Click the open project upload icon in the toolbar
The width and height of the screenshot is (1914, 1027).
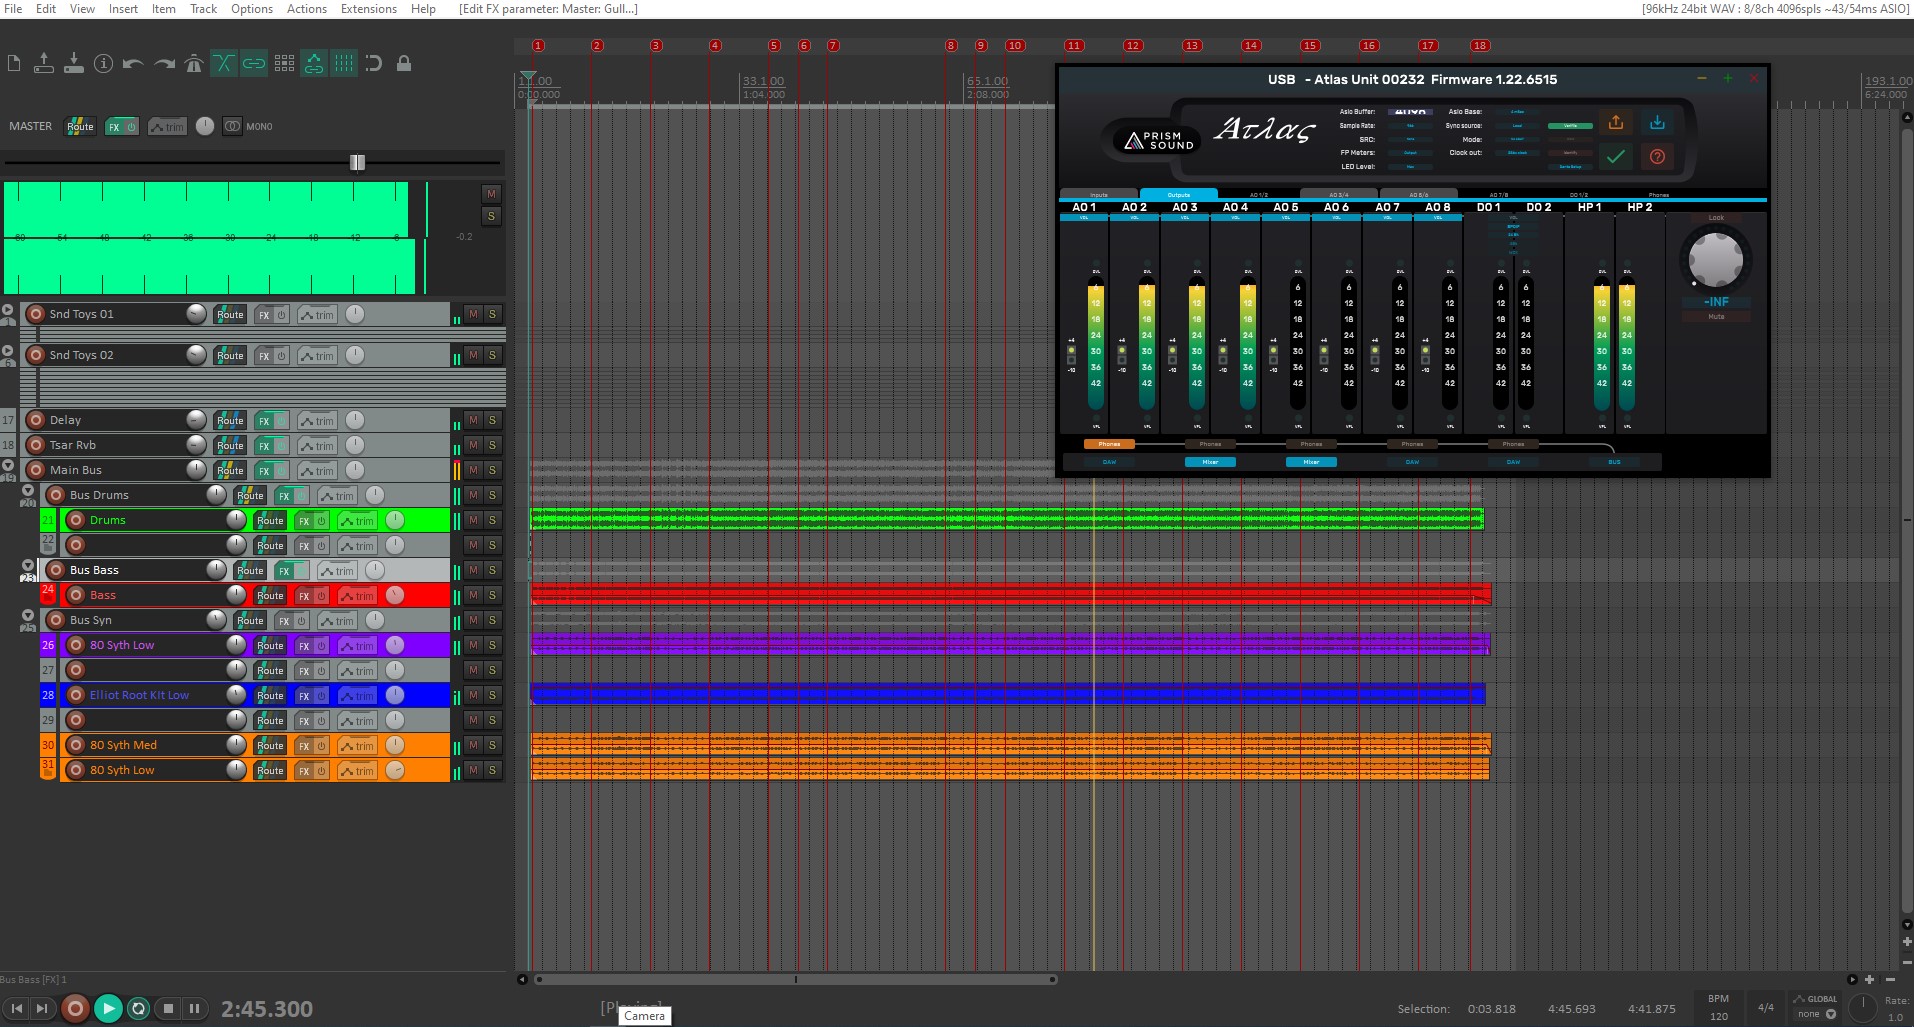coord(44,63)
